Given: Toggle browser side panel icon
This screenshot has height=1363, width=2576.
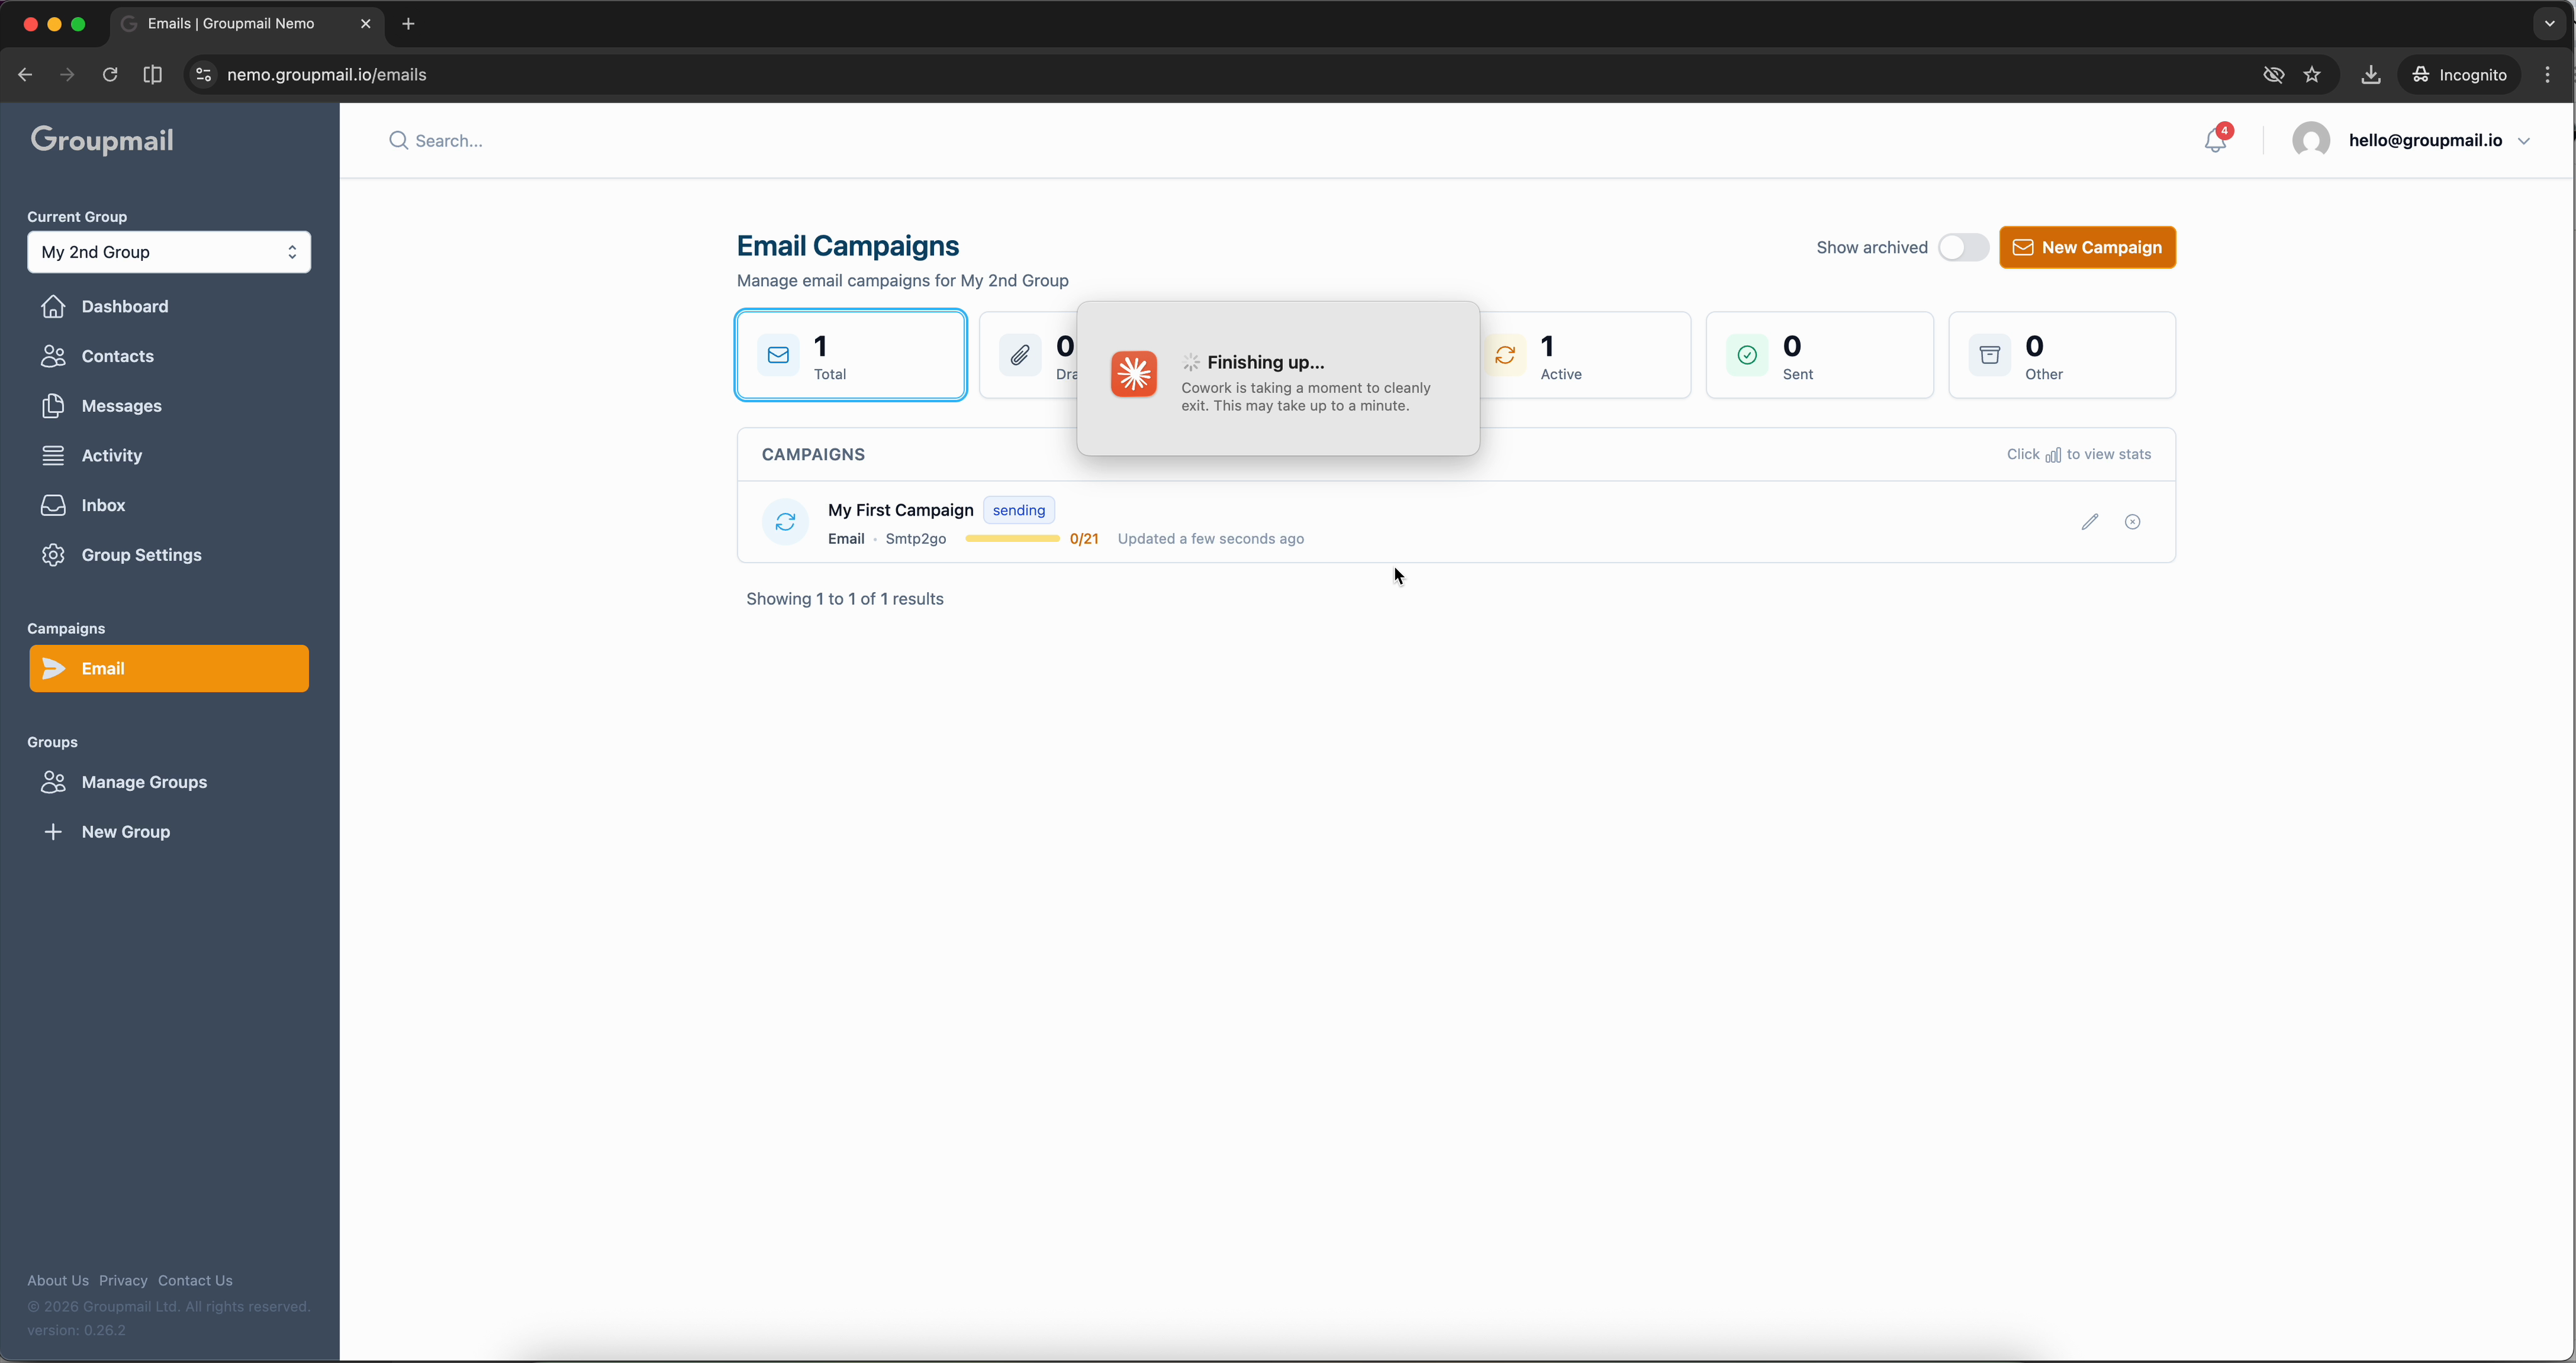Looking at the screenshot, I should (152, 75).
